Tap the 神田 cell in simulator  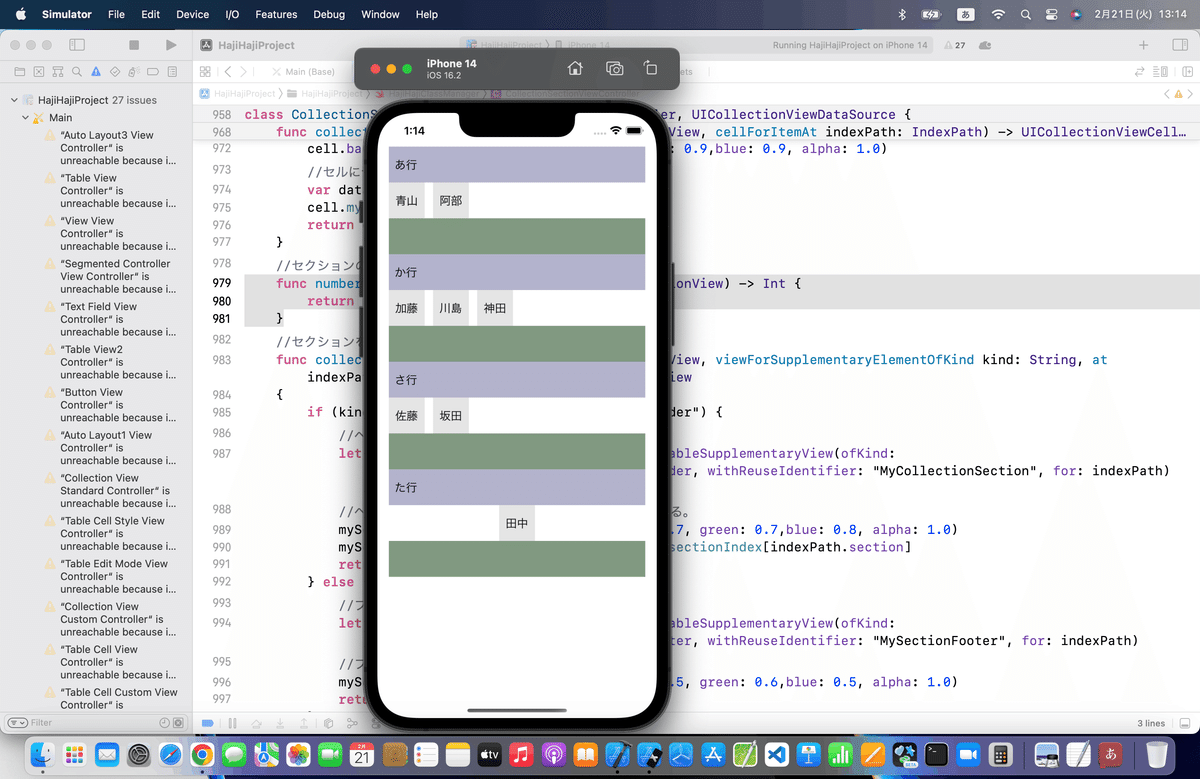click(x=495, y=308)
